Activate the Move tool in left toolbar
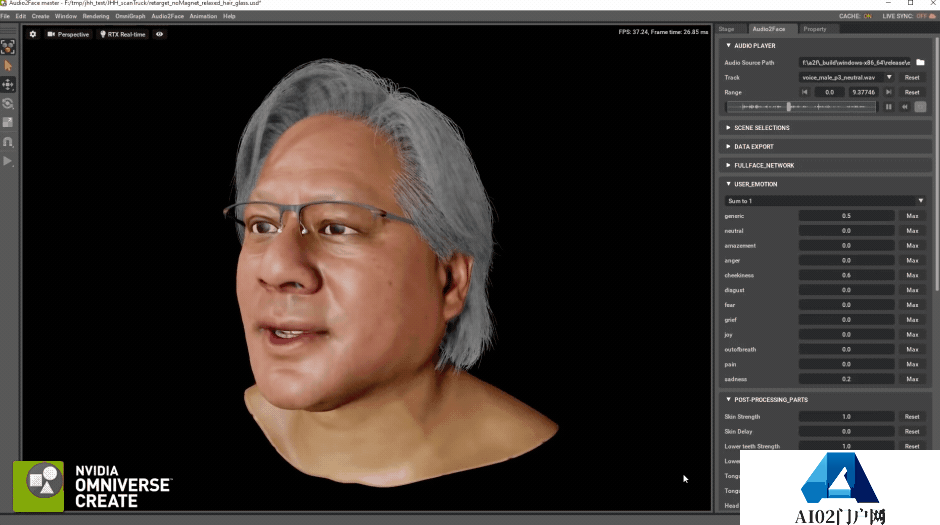The width and height of the screenshot is (940, 525). click(x=8, y=84)
